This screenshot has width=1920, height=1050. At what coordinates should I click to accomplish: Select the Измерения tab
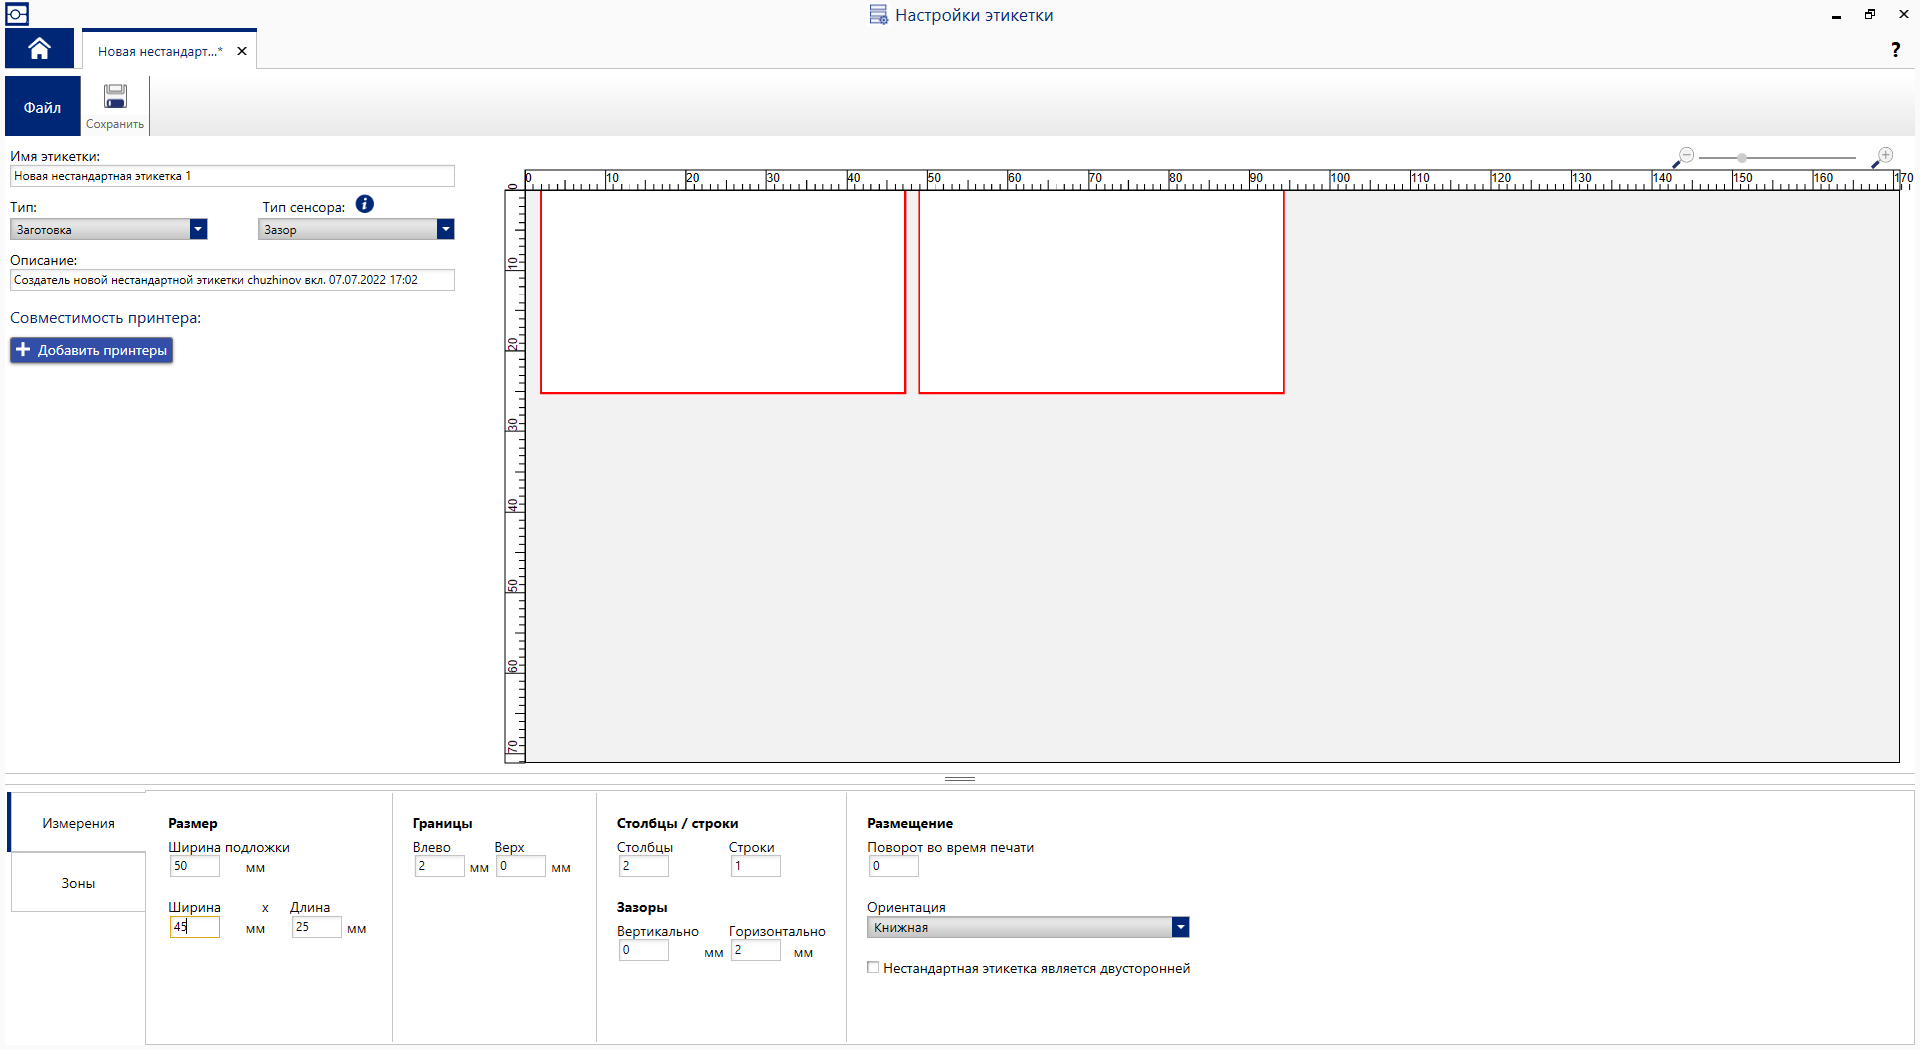pos(78,823)
